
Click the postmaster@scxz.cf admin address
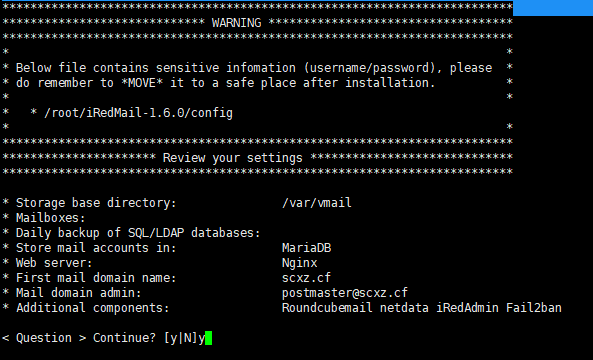345,293
